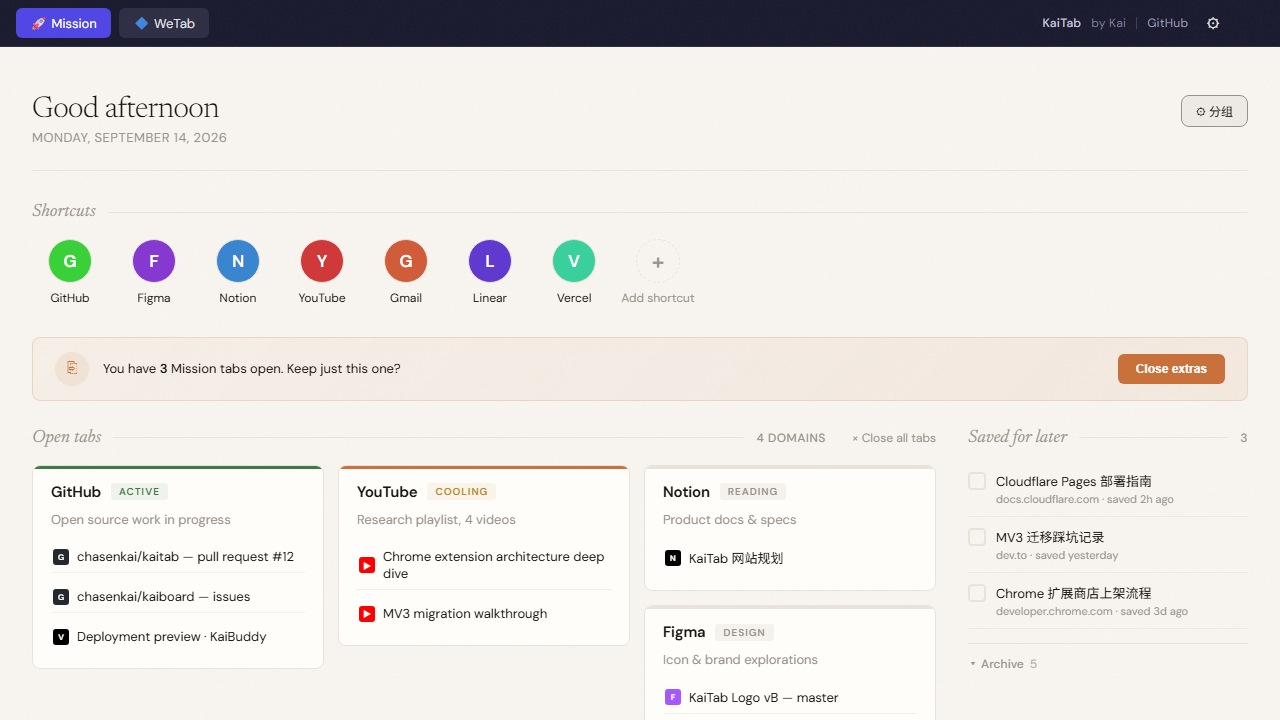Click Notion favicon beside KaiTab 网站规划

click(673, 558)
